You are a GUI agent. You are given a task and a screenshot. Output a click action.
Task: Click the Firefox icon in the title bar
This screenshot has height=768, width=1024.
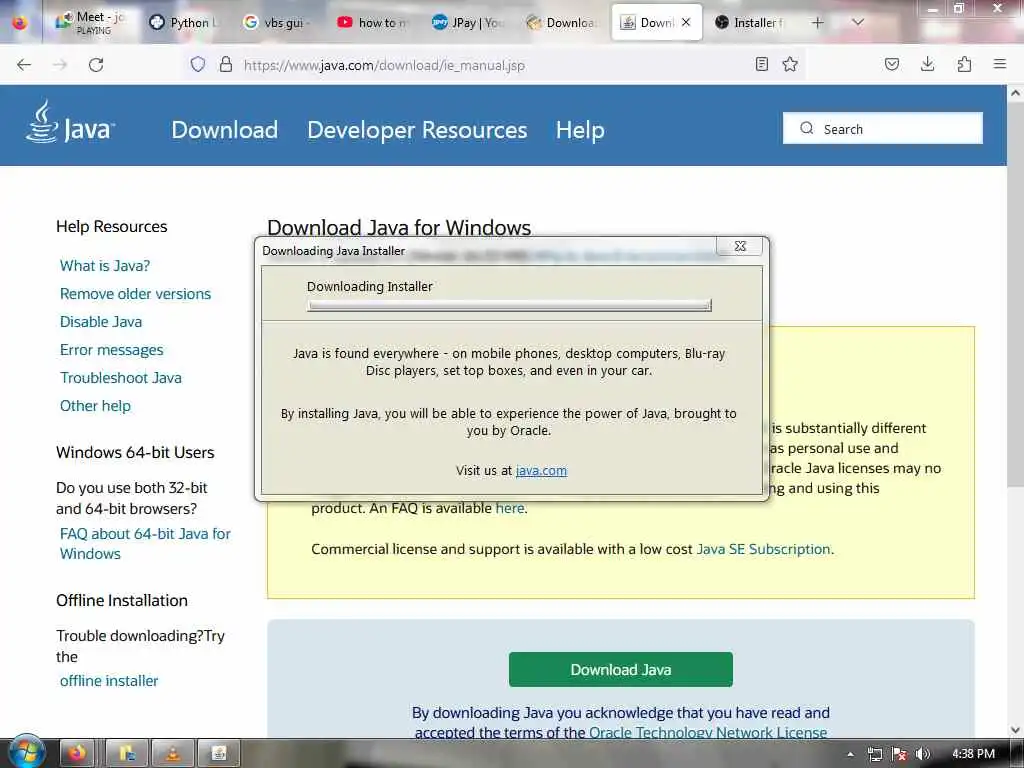point(20,23)
